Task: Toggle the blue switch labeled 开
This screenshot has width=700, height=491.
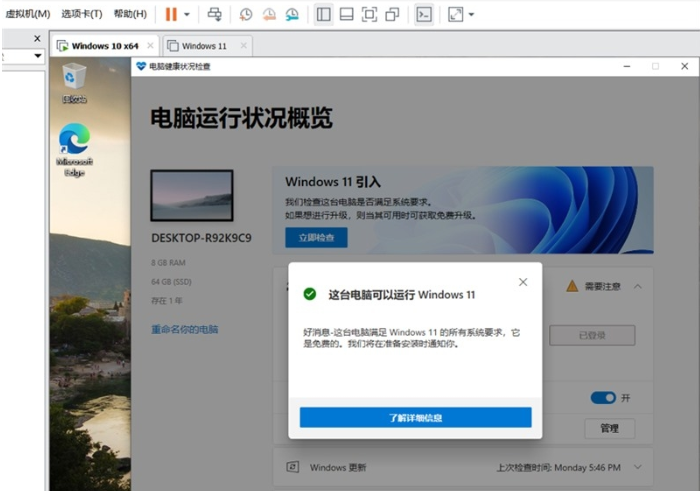Action: click(x=603, y=397)
